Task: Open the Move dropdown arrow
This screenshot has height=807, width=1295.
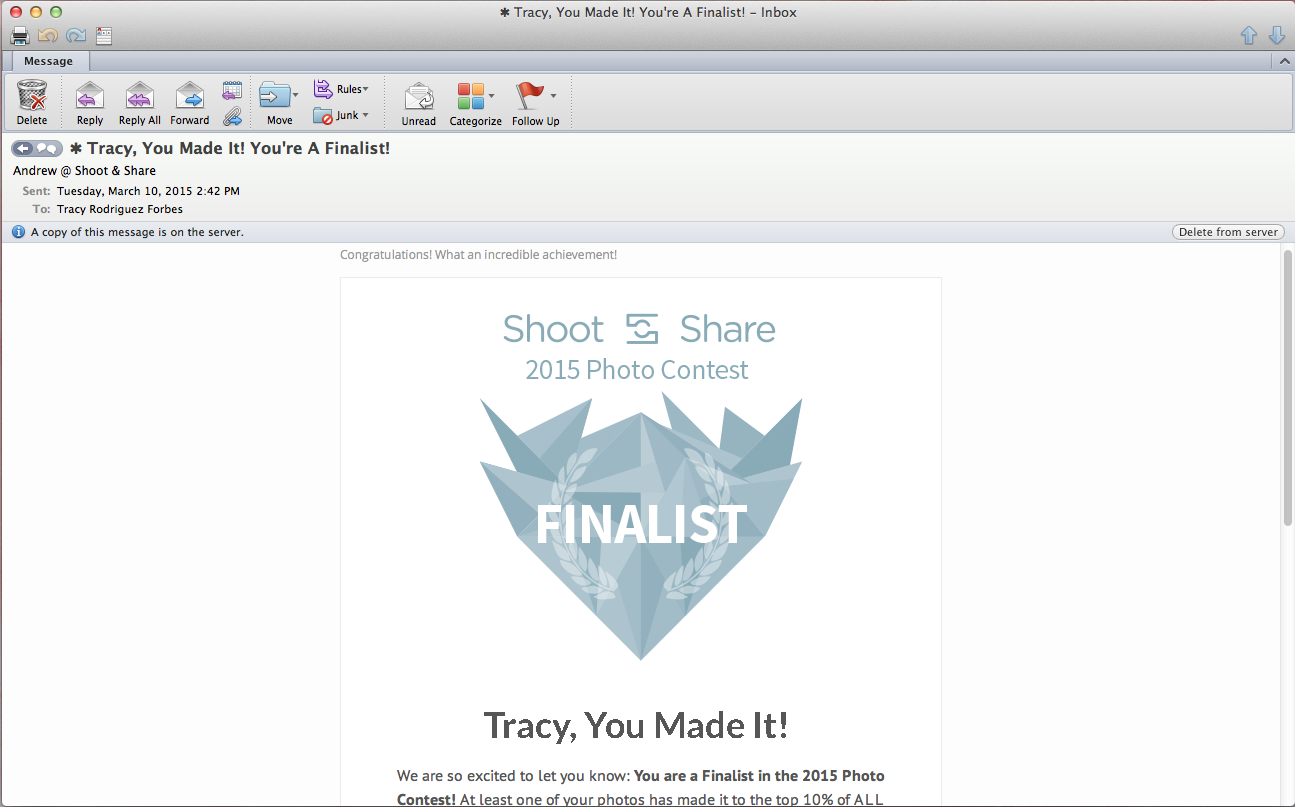Action: 295,98
